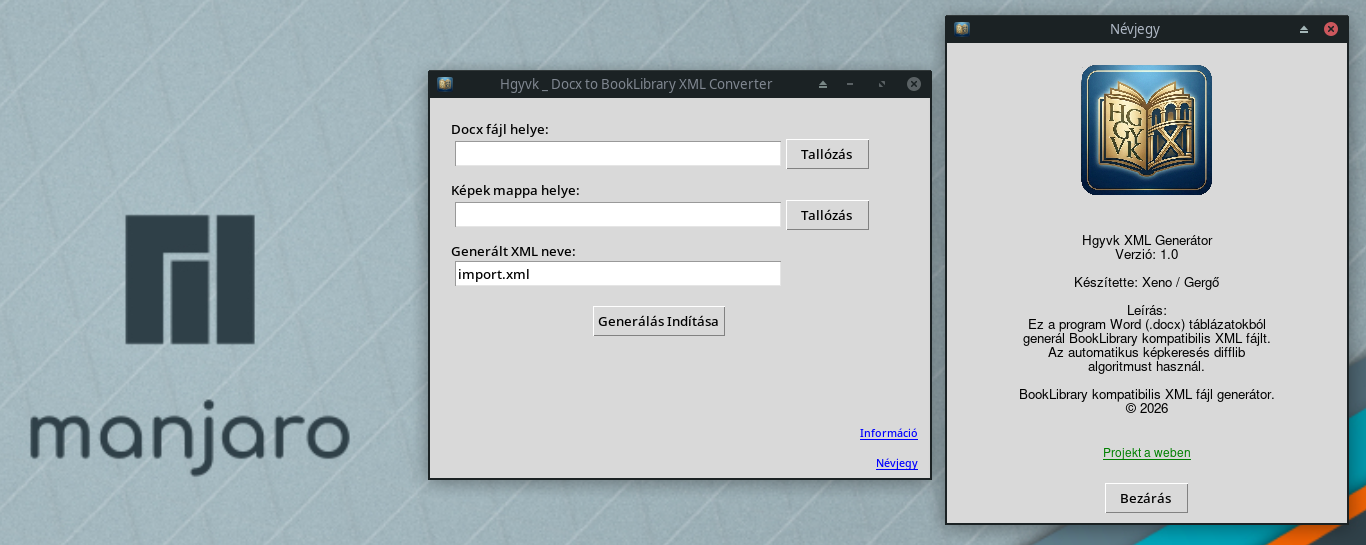This screenshot has height=545, width=1366.
Task: Click the Leírás: heading text
Action: [1147, 311]
